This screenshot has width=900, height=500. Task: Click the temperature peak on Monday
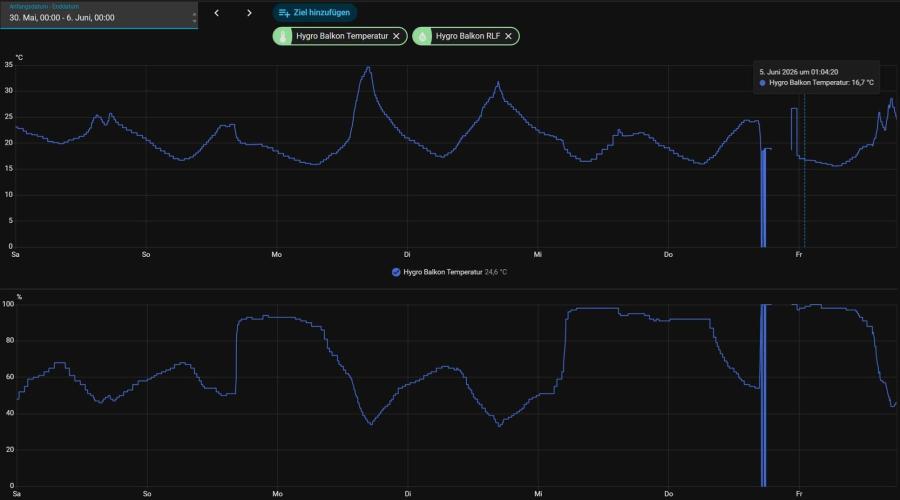368,68
